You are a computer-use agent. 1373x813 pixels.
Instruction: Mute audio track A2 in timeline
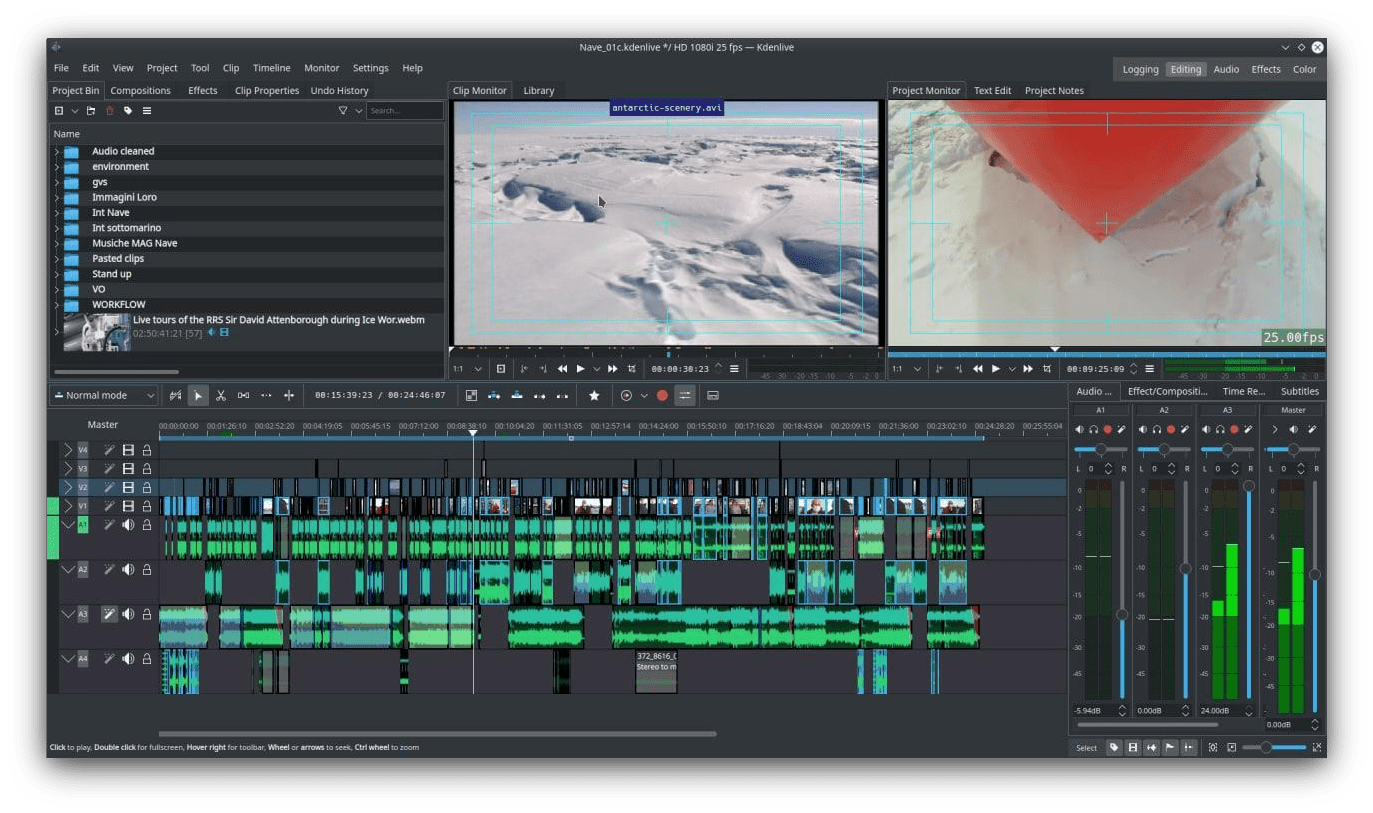[128, 569]
